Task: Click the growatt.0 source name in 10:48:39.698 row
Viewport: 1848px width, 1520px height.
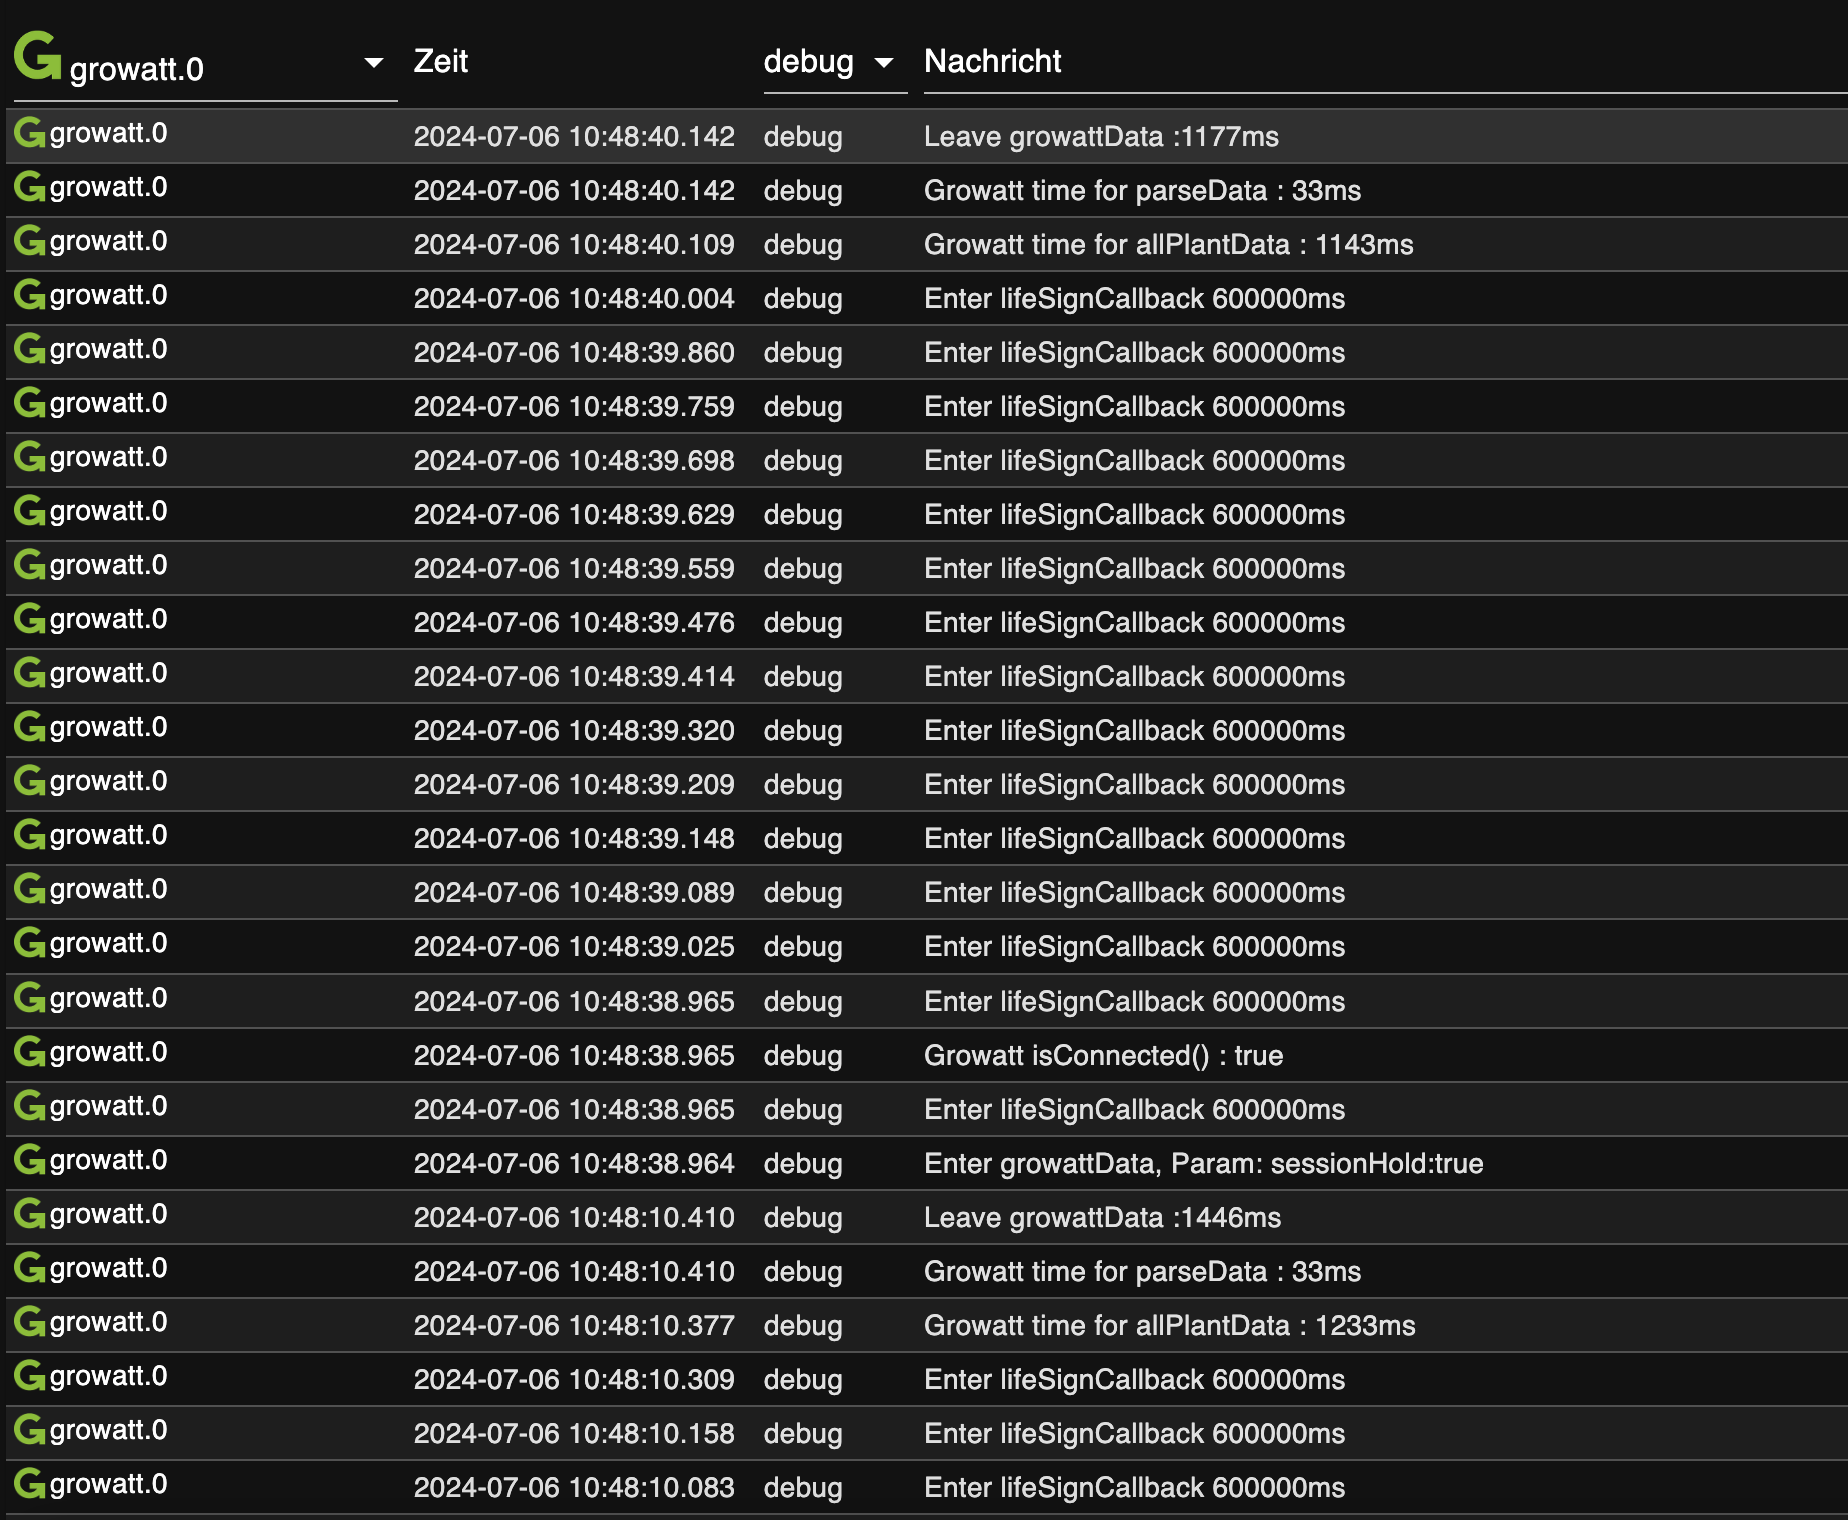Action: click(x=108, y=457)
